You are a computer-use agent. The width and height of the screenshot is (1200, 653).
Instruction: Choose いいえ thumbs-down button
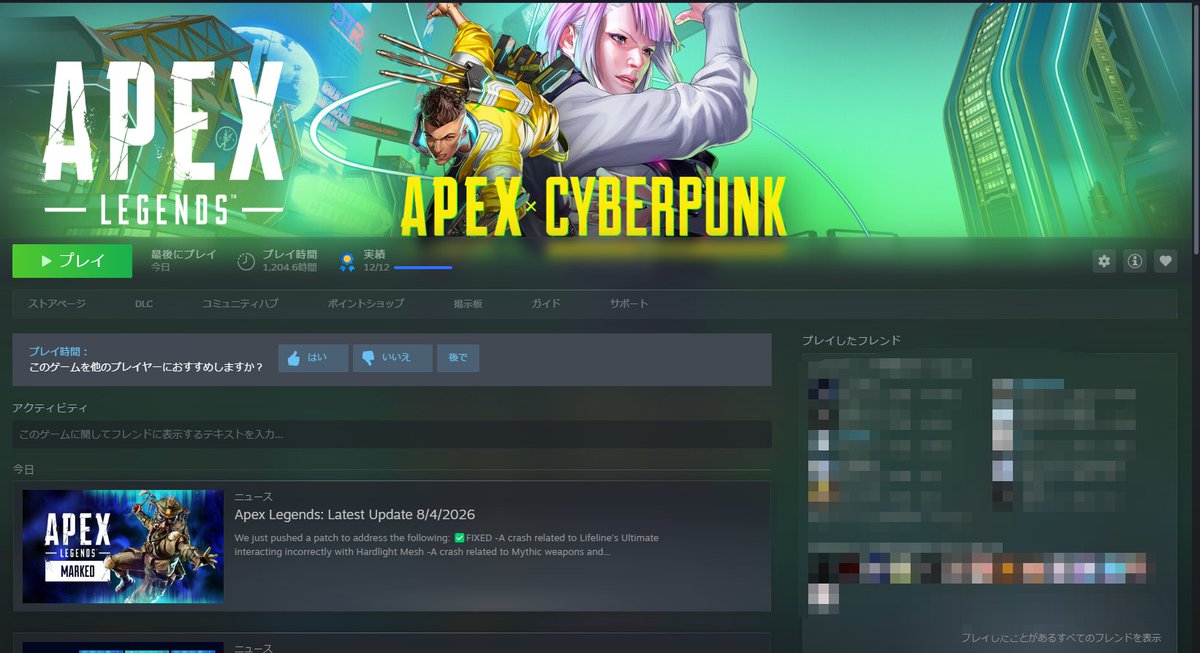[392, 358]
